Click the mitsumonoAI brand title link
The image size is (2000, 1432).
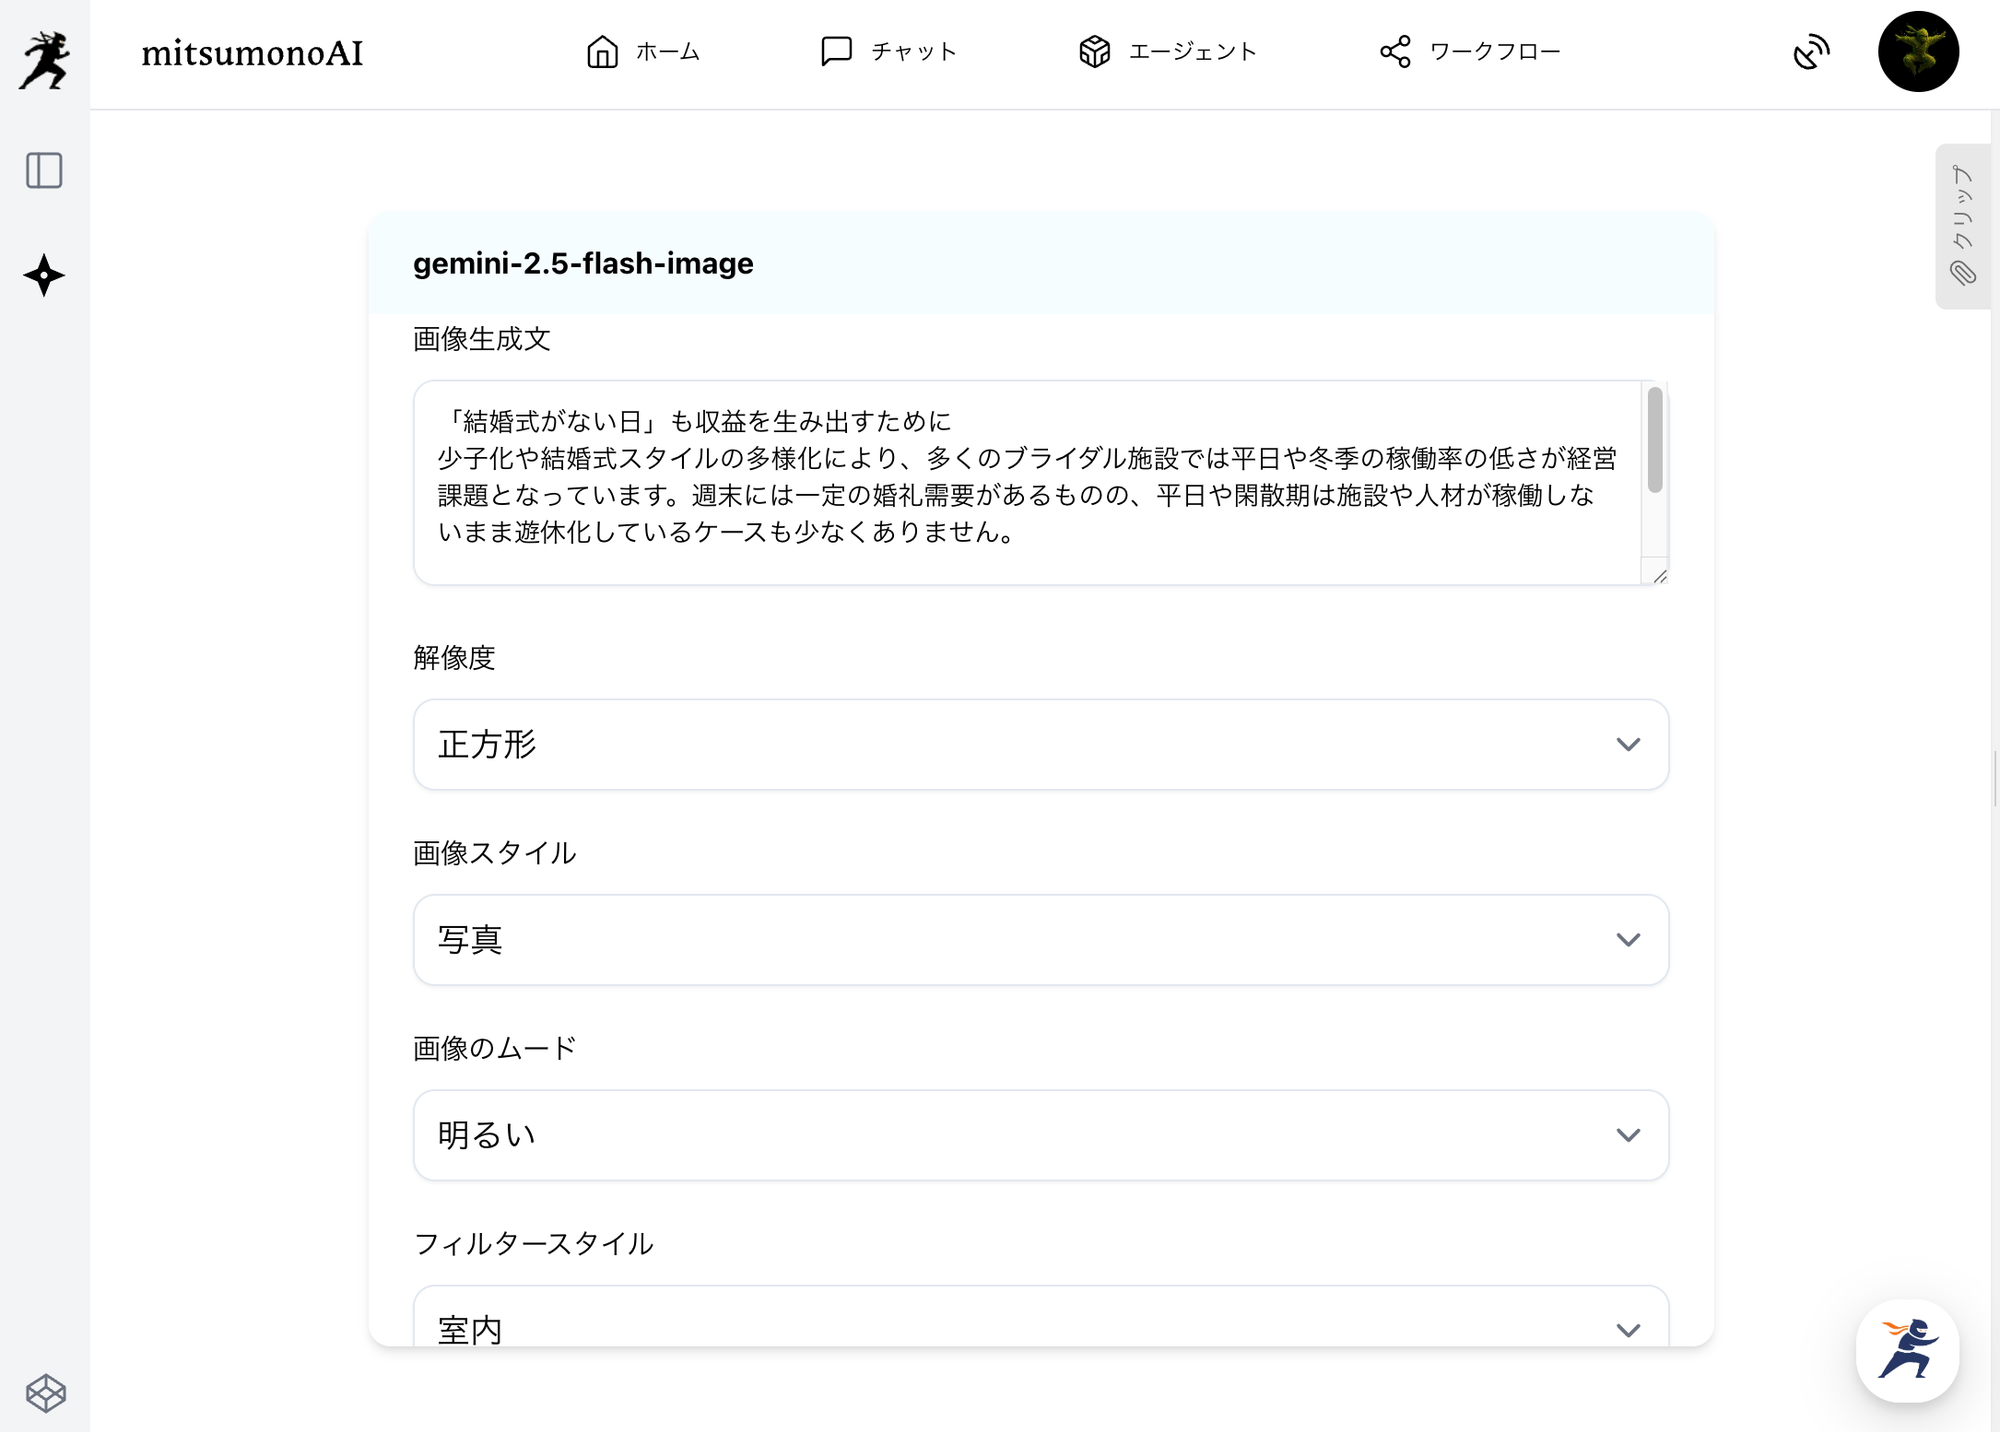coord(252,53)
